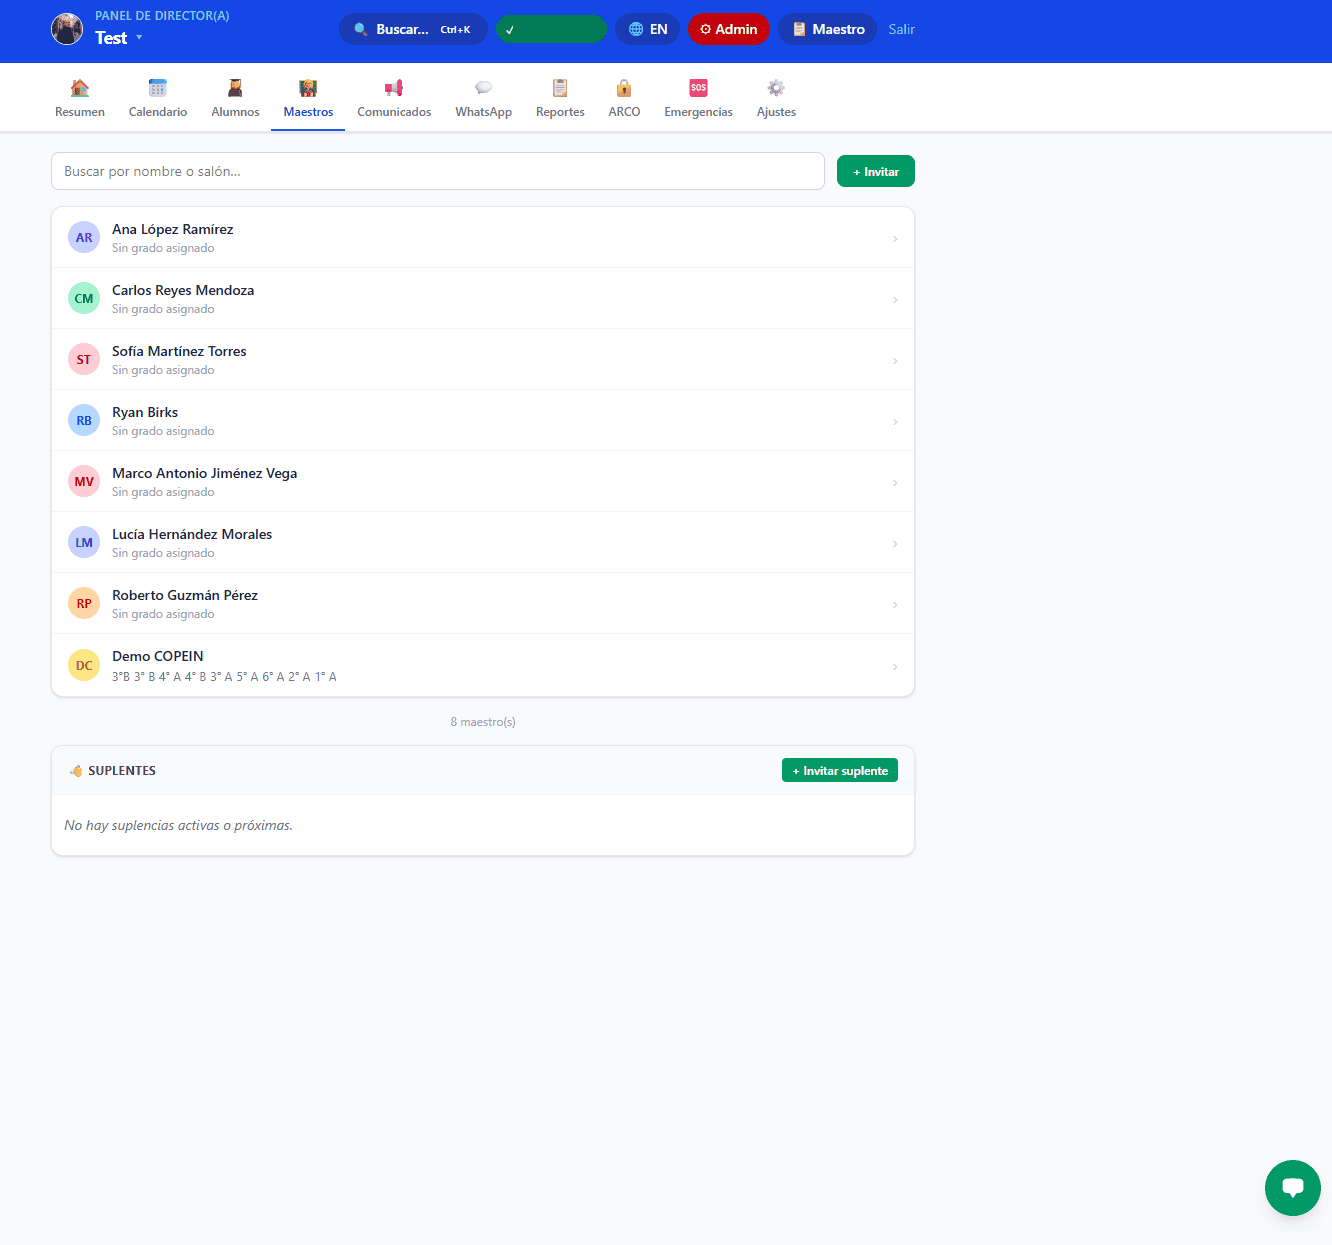
Task: Click Demo COPEIN assigned grades list
Action: tap(224, 677)
